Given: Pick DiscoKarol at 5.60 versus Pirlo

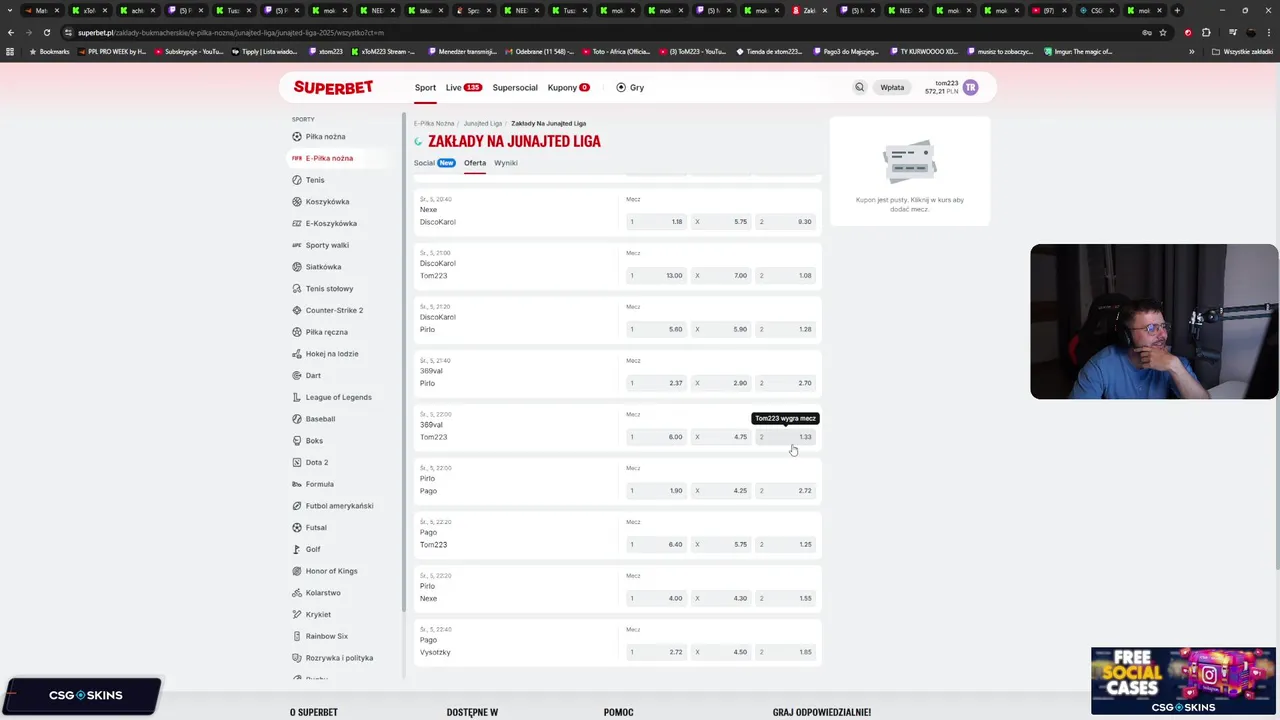Looking at the screenshot, I should click(656, 329).
